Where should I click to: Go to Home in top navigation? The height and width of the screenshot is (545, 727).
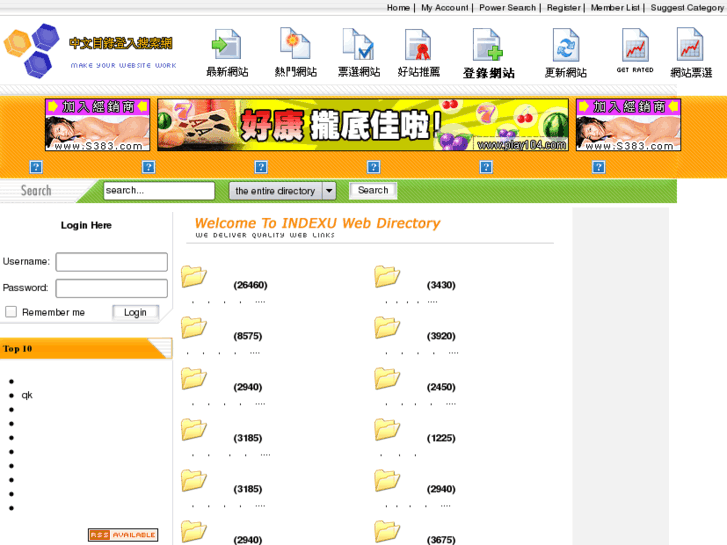coord(398,8)
